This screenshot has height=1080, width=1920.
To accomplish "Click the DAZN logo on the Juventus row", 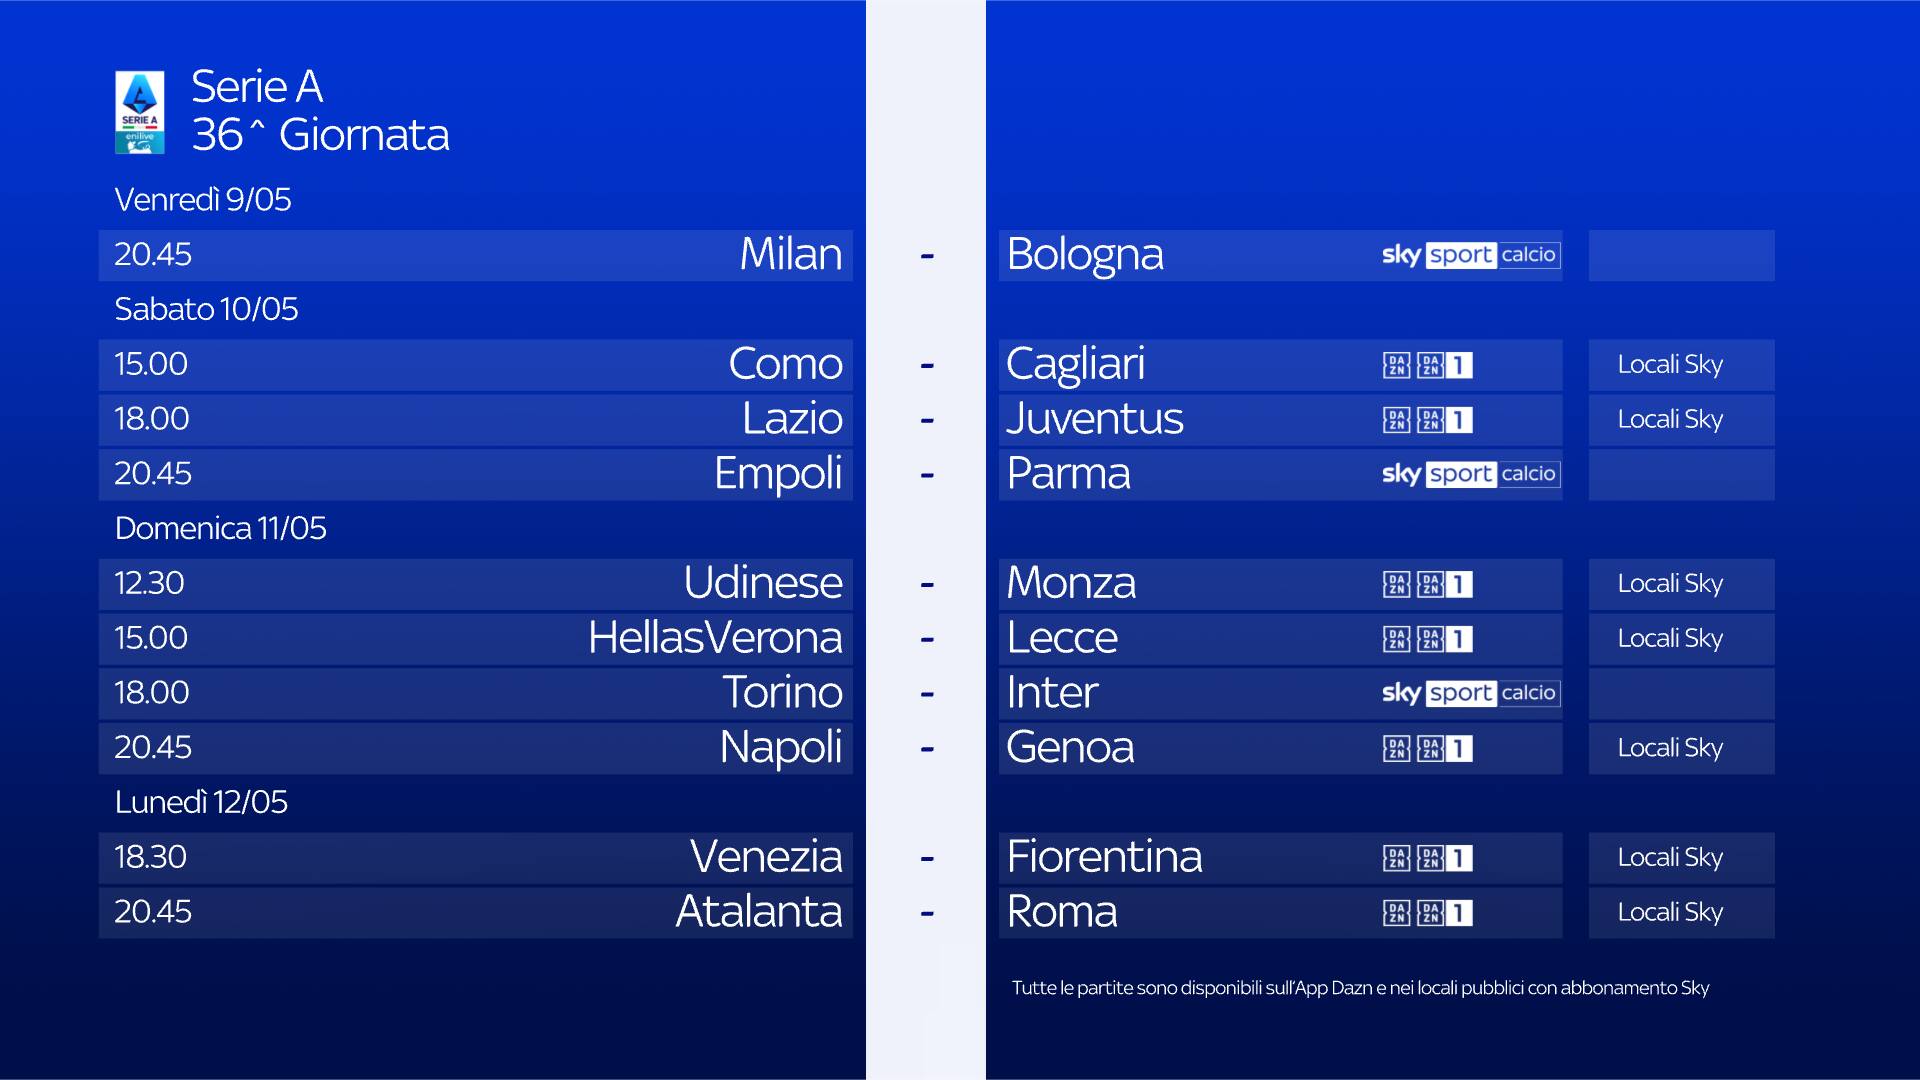I will (x=1396, y=420).
